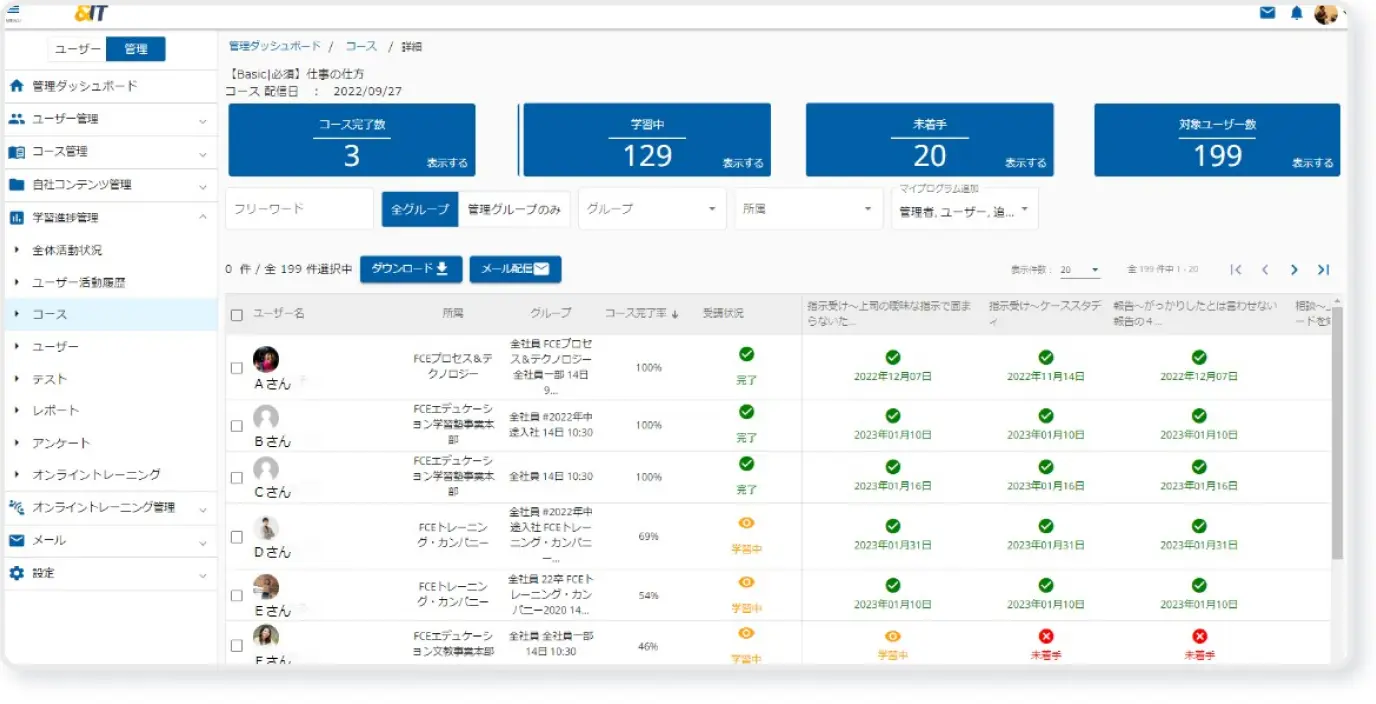
Task: Click Eさん's profile avatar
Action: coord(266,587)
